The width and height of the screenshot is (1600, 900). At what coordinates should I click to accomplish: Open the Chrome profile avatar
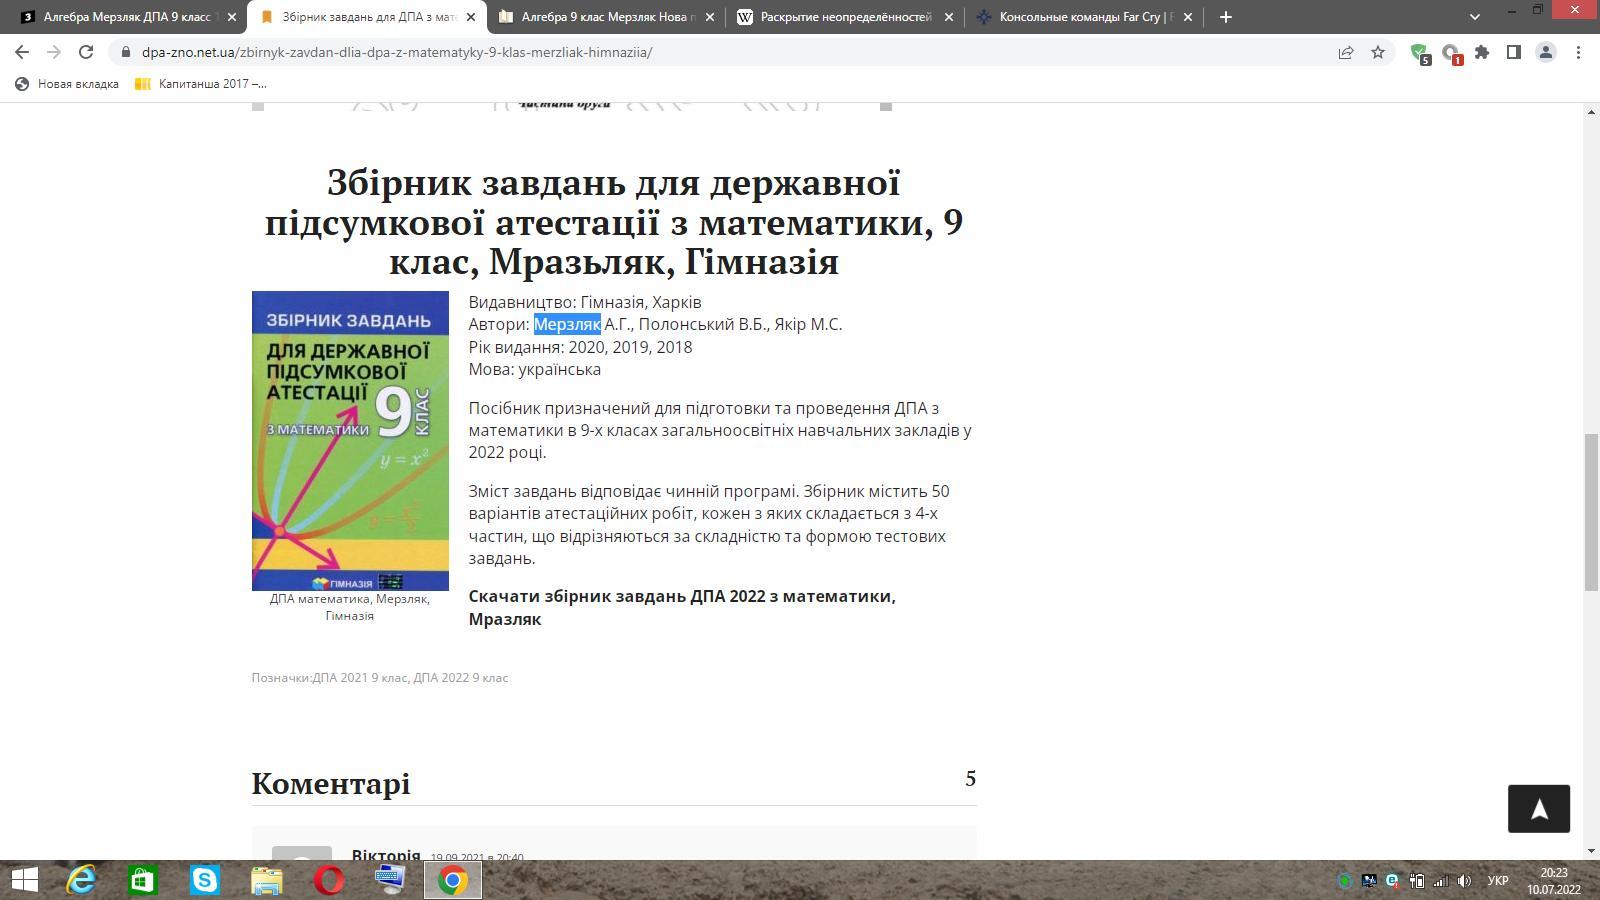click(x=1546, y=52)
